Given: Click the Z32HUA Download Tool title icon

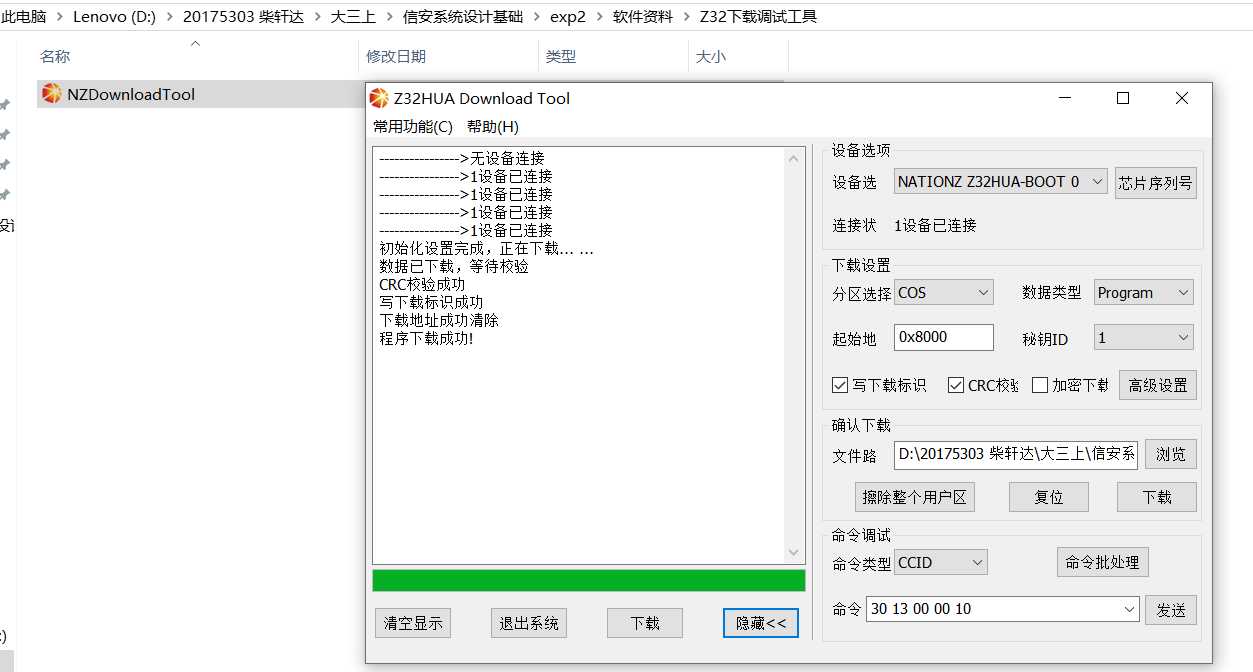Looking at the screenshot, I should [379, 98].
